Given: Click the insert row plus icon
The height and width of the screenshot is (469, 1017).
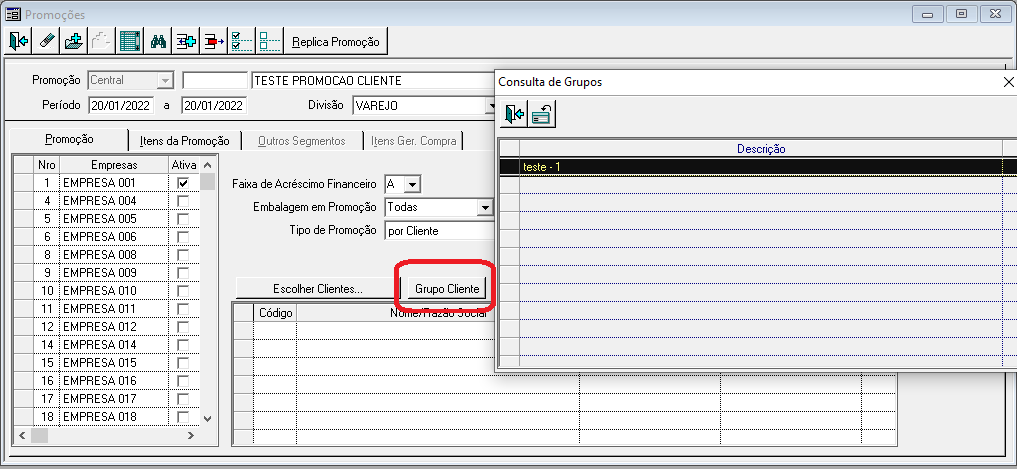Looking at the screenshot, I should (186, 42).
